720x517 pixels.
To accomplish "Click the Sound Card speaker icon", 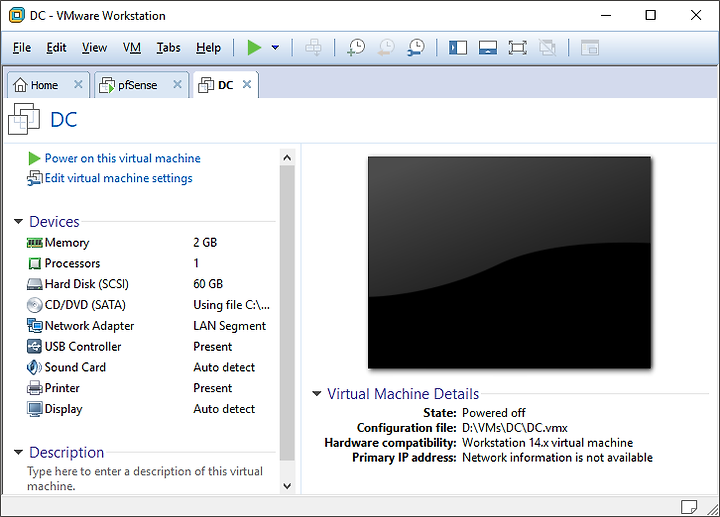I will point(34,367).
